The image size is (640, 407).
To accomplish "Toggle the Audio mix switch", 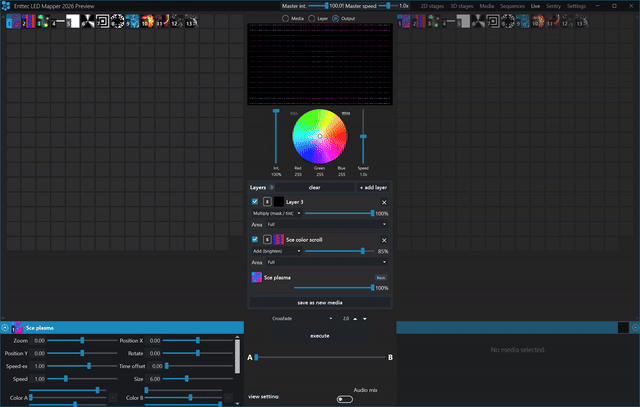I will tap(345, 399).
